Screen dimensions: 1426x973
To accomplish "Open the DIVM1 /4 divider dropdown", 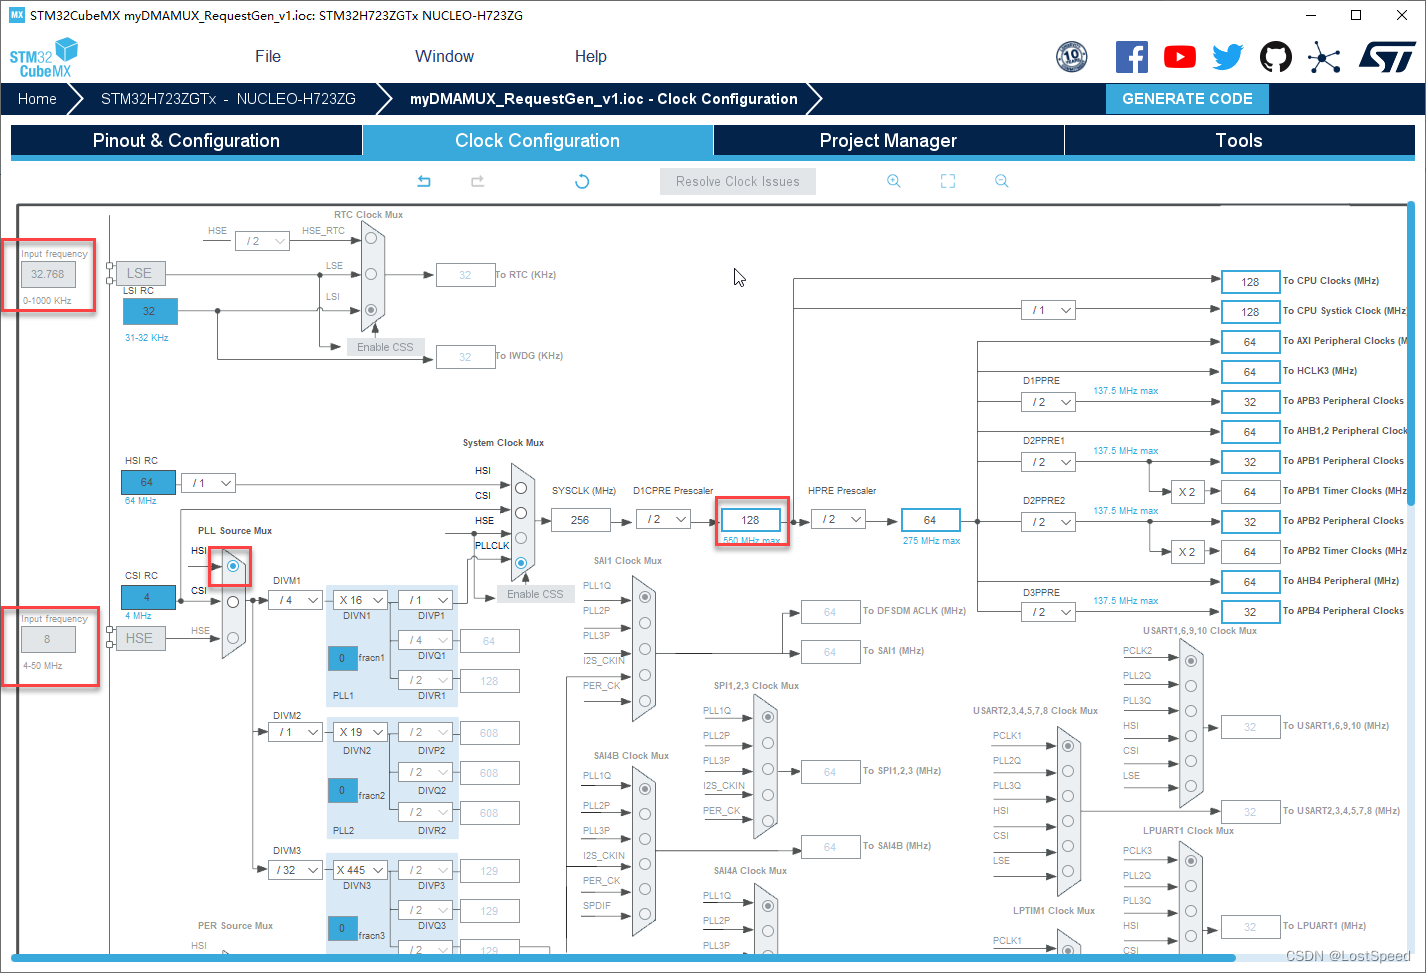I will pos(295,600).
